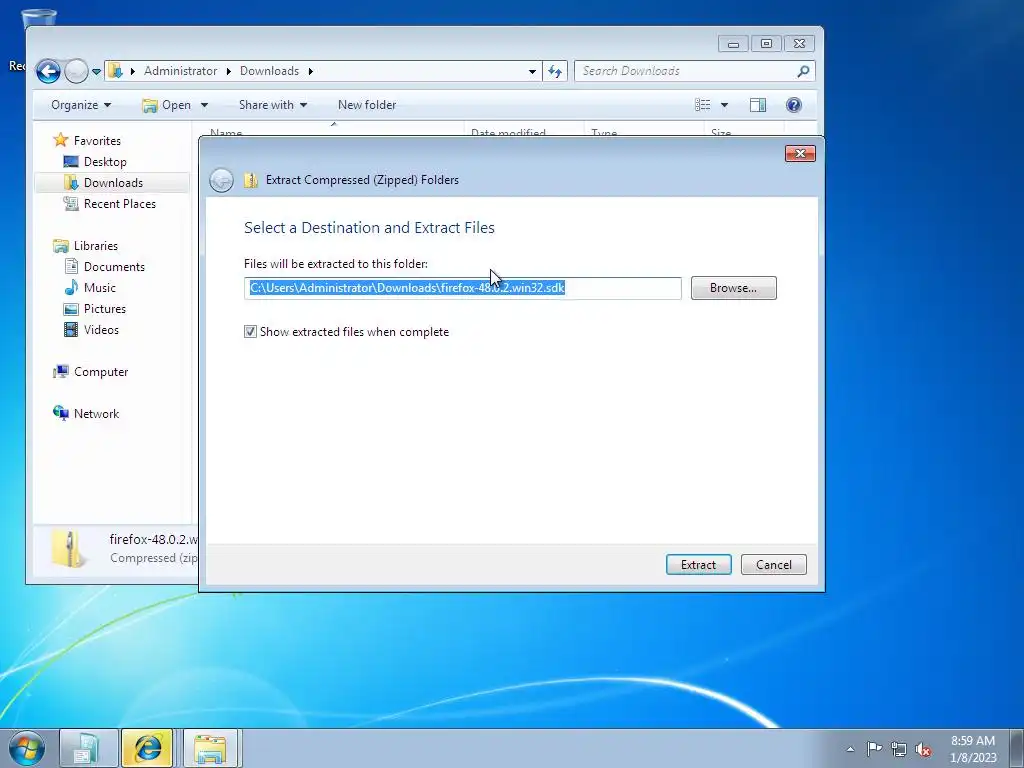This screenshot has height=768, width=1024.
Task: Open the Browse... folder picker
Action: tap(733, 288)
